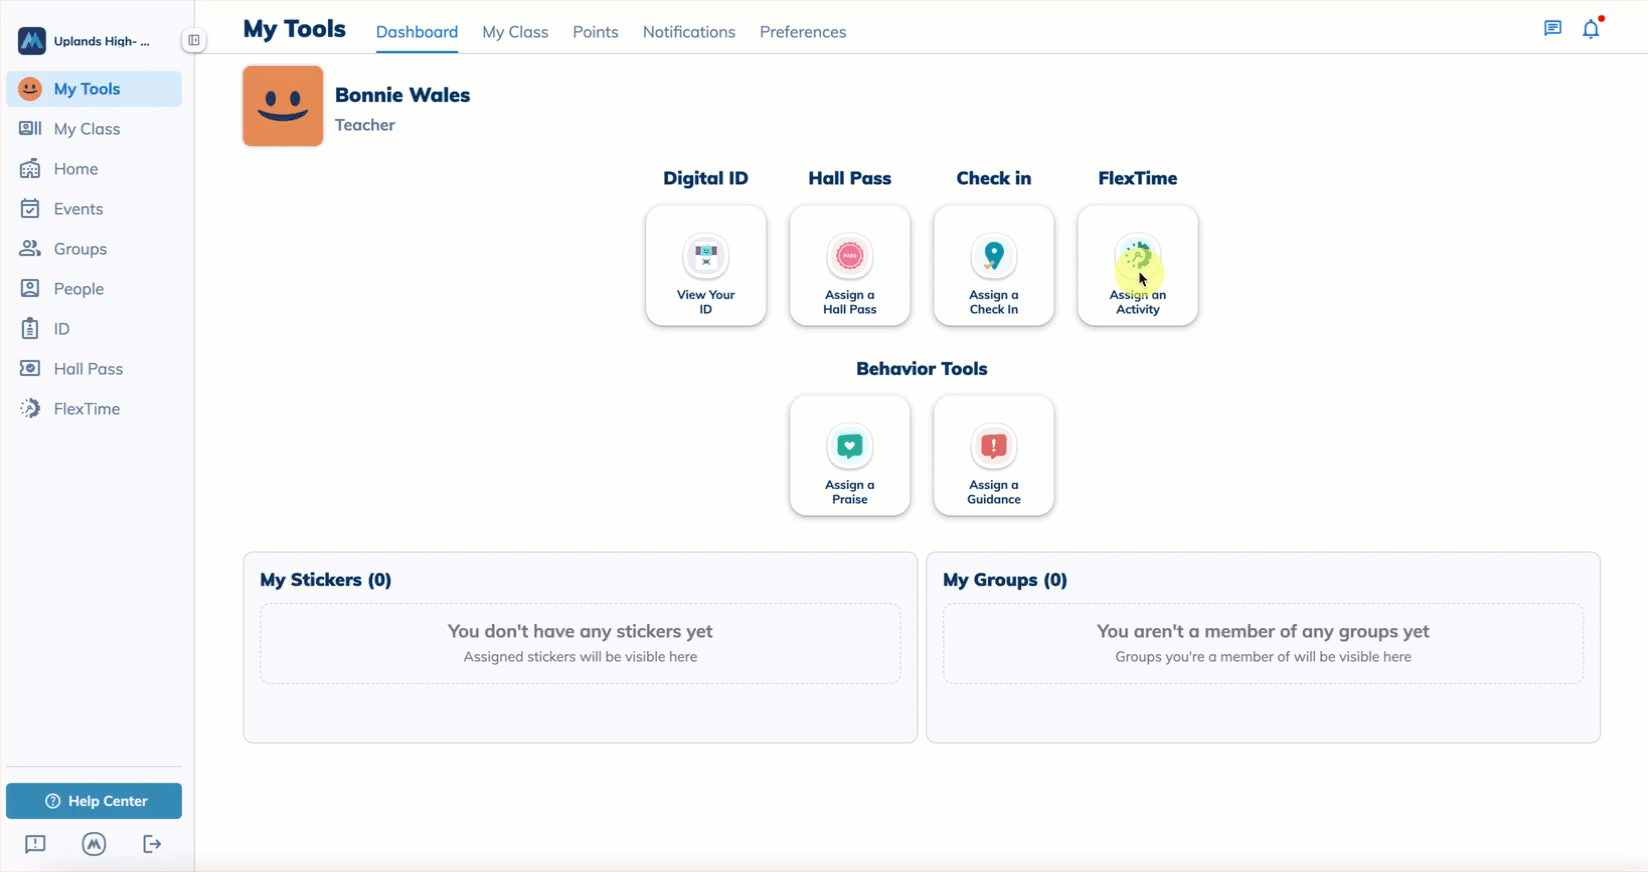The height and width of the screenshot is (872, 1648).
Task: Click the logout icon in sidebar footer
Action: tap(152, 844)
